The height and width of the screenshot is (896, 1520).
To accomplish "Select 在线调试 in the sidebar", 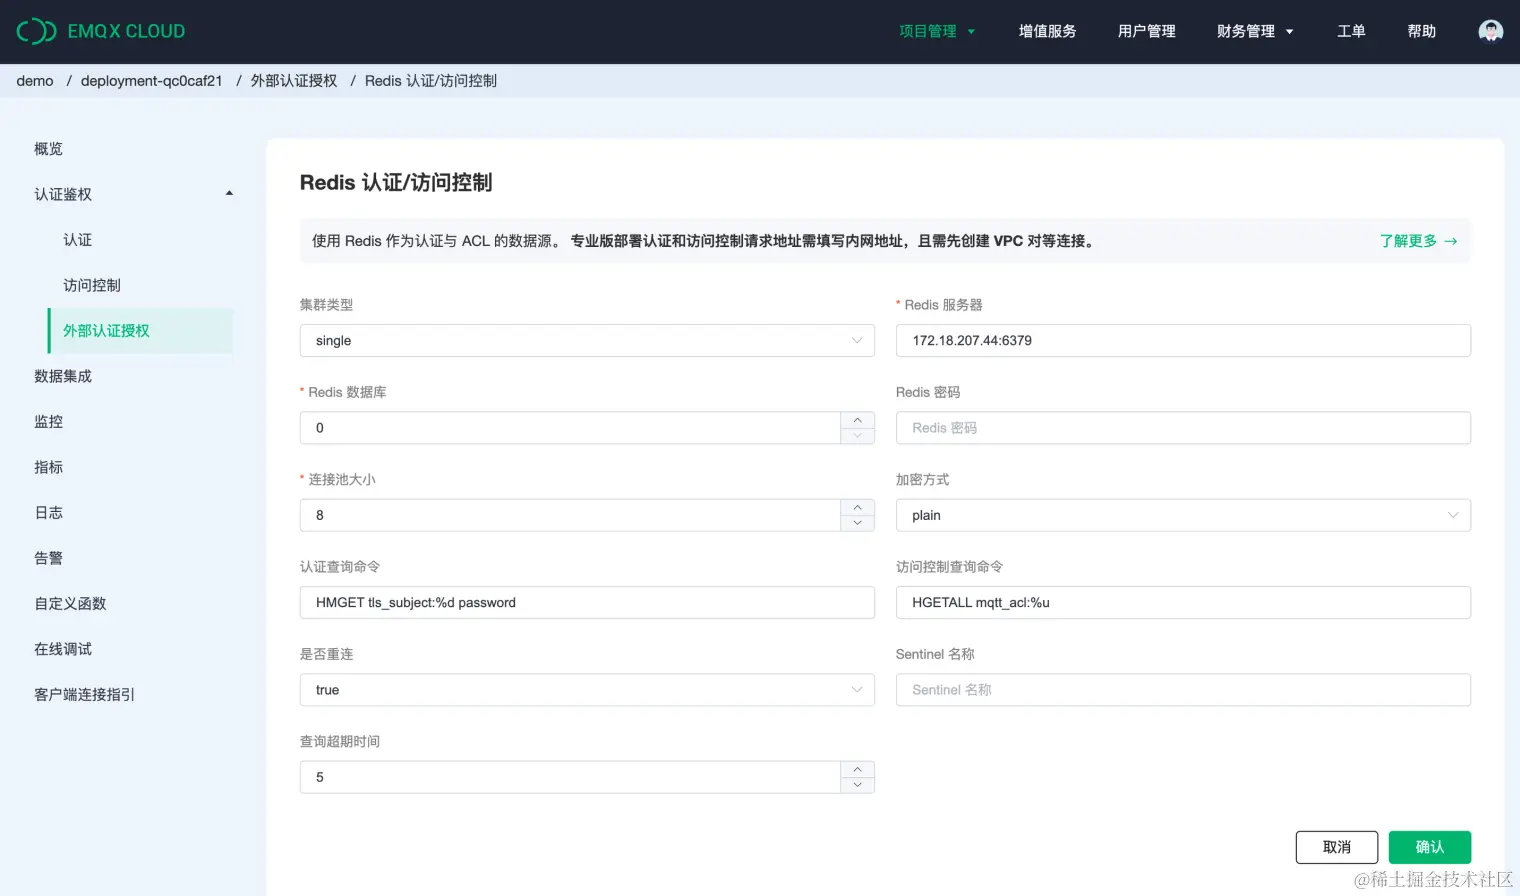I will point(62,648).
